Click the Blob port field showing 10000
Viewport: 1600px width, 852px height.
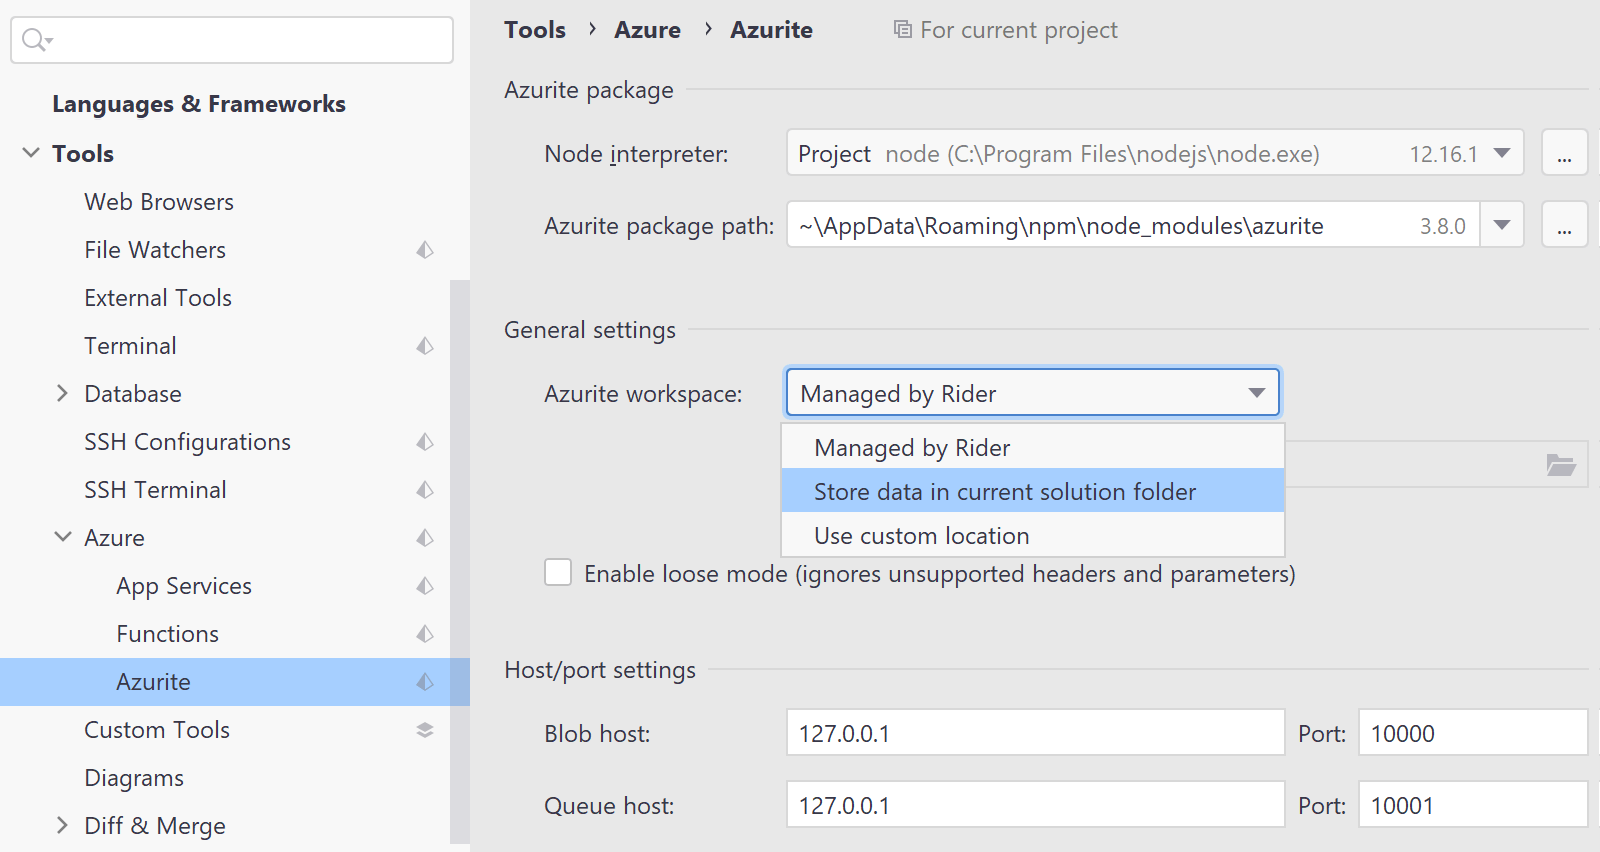[1473, 733]
